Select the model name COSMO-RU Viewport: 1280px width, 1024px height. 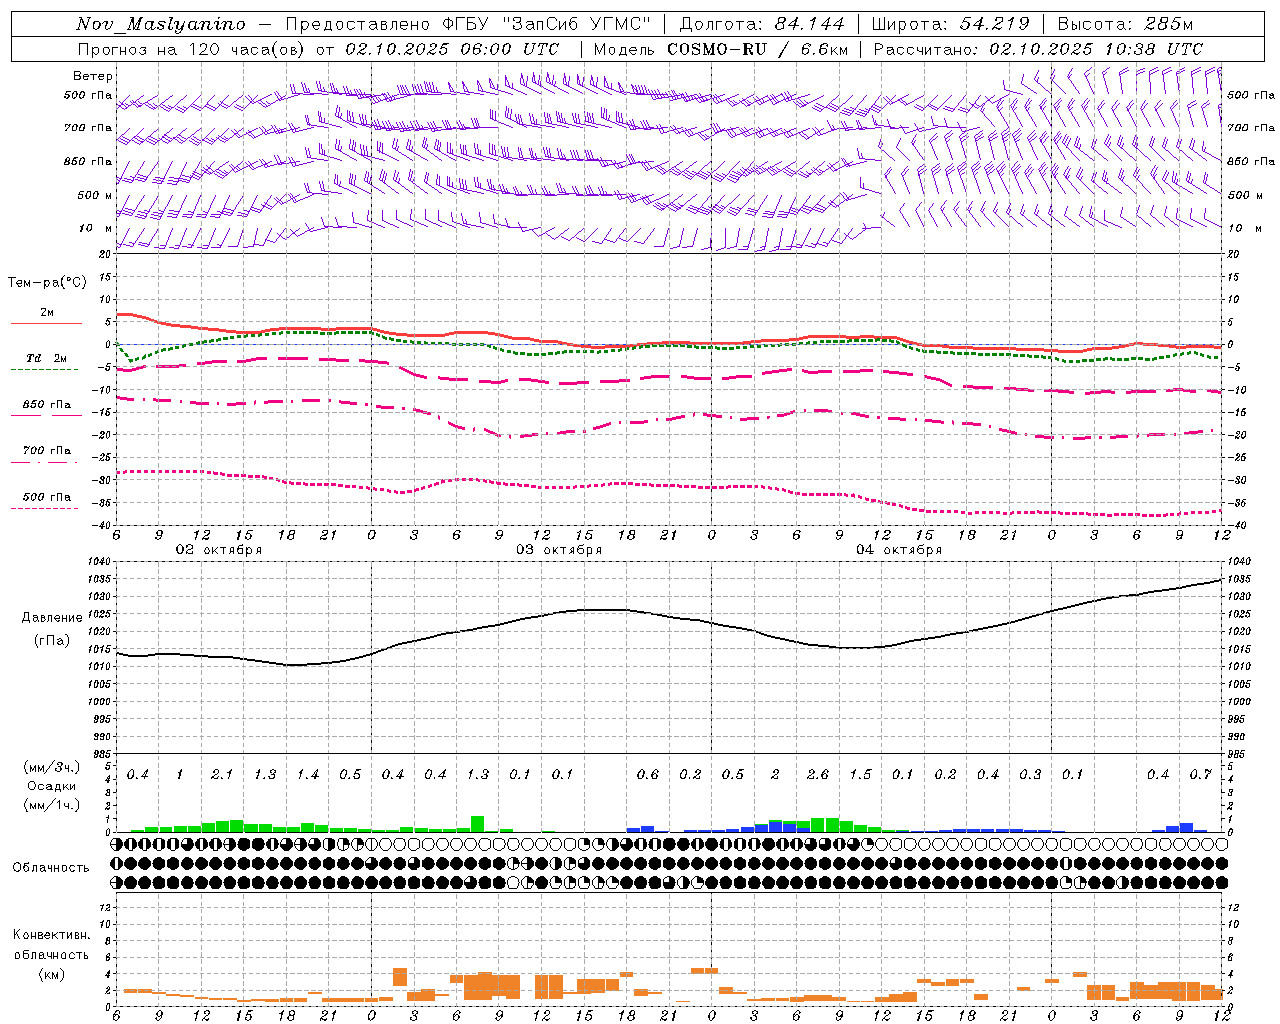click(x=710, y=49)
